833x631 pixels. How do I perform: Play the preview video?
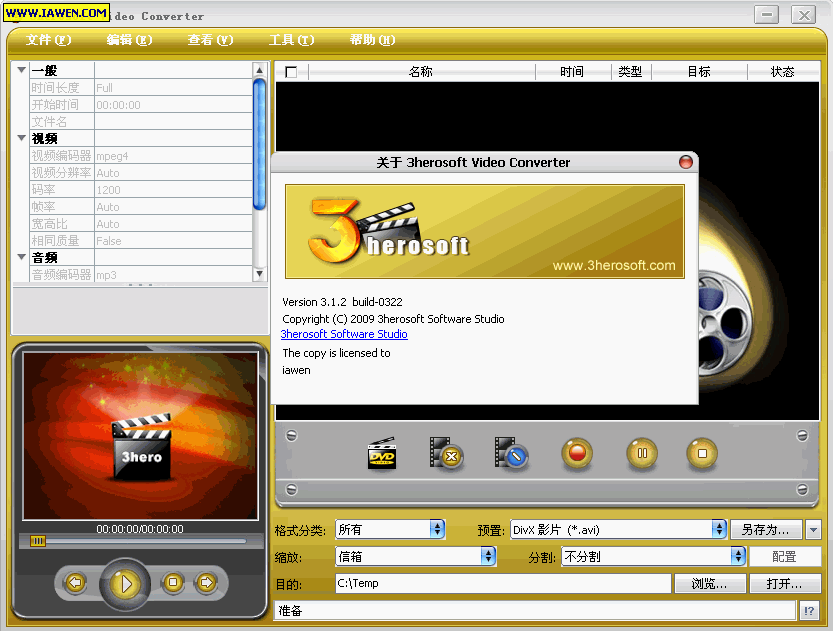(x=125, y=582)
